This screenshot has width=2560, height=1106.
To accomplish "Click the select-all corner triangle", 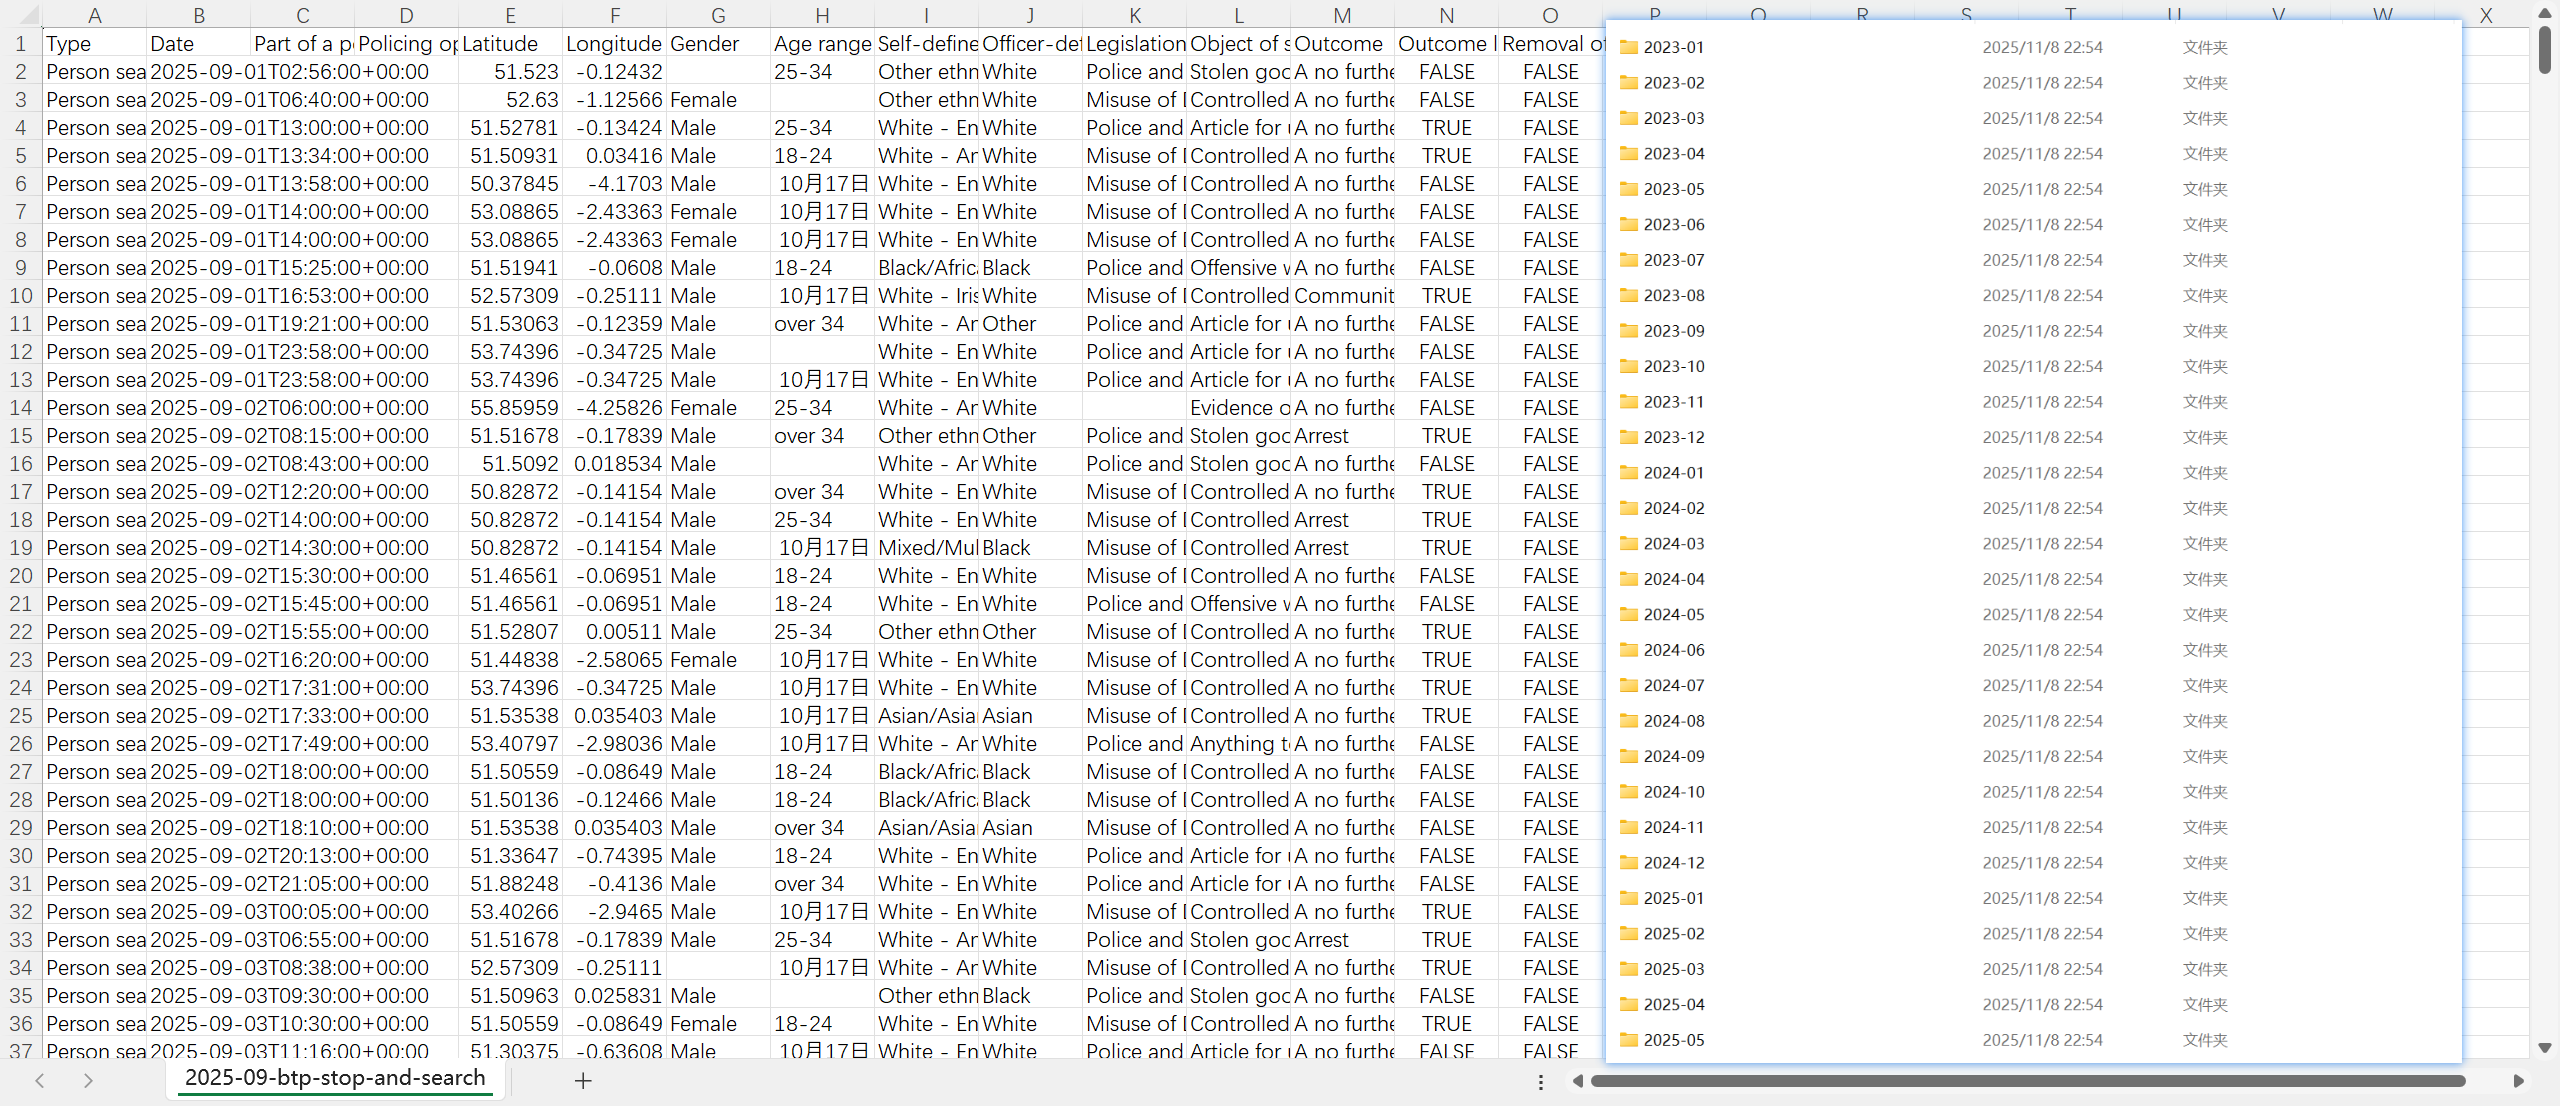I will coord(28,15).
